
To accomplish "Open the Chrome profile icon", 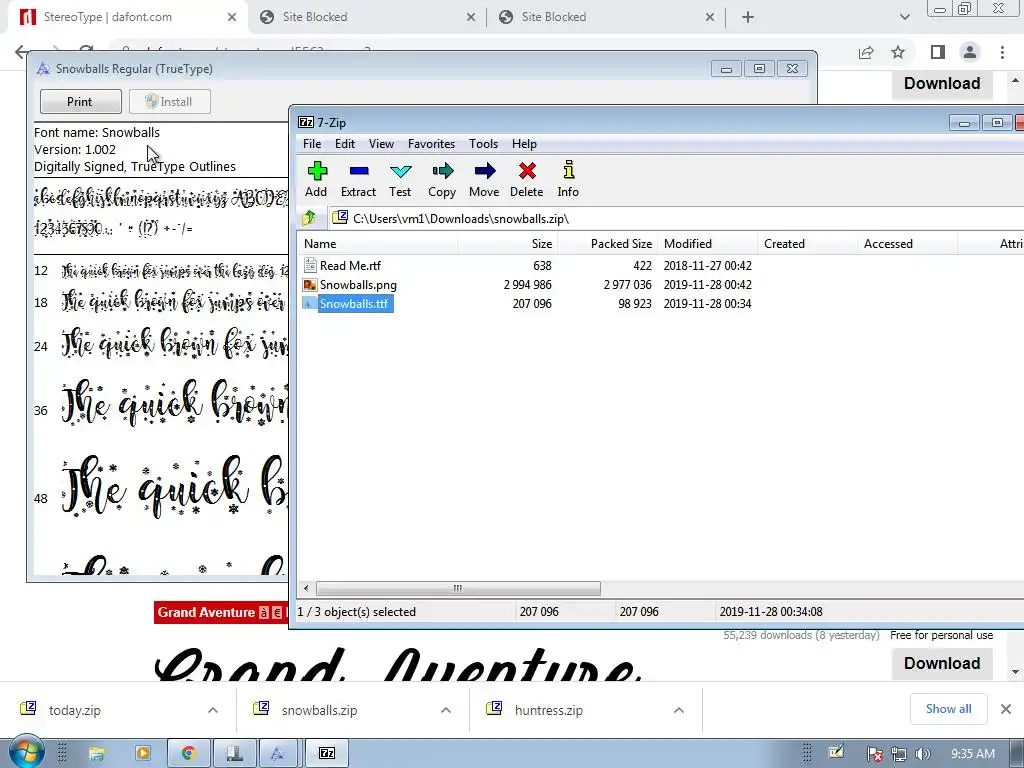I will pyautogui.click(x=970, y=52).
